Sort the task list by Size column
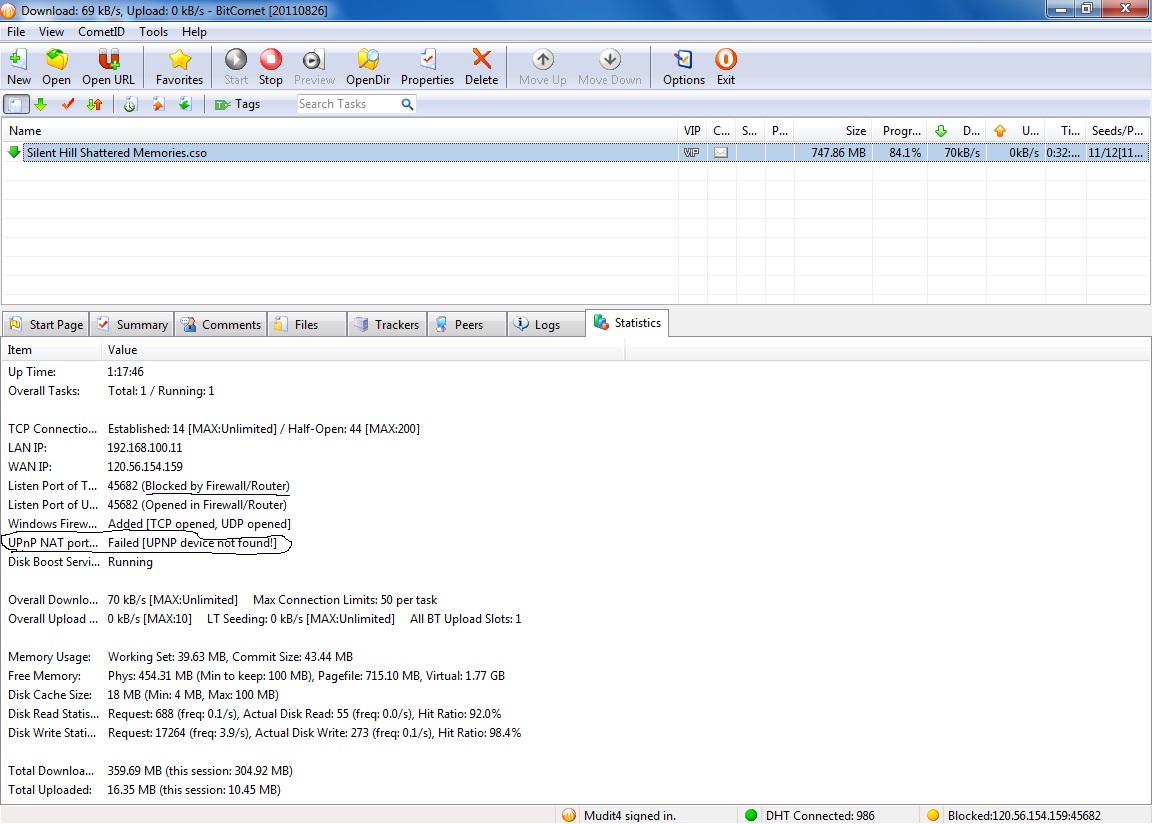1152x824 pixels. (x=834, y=131)
